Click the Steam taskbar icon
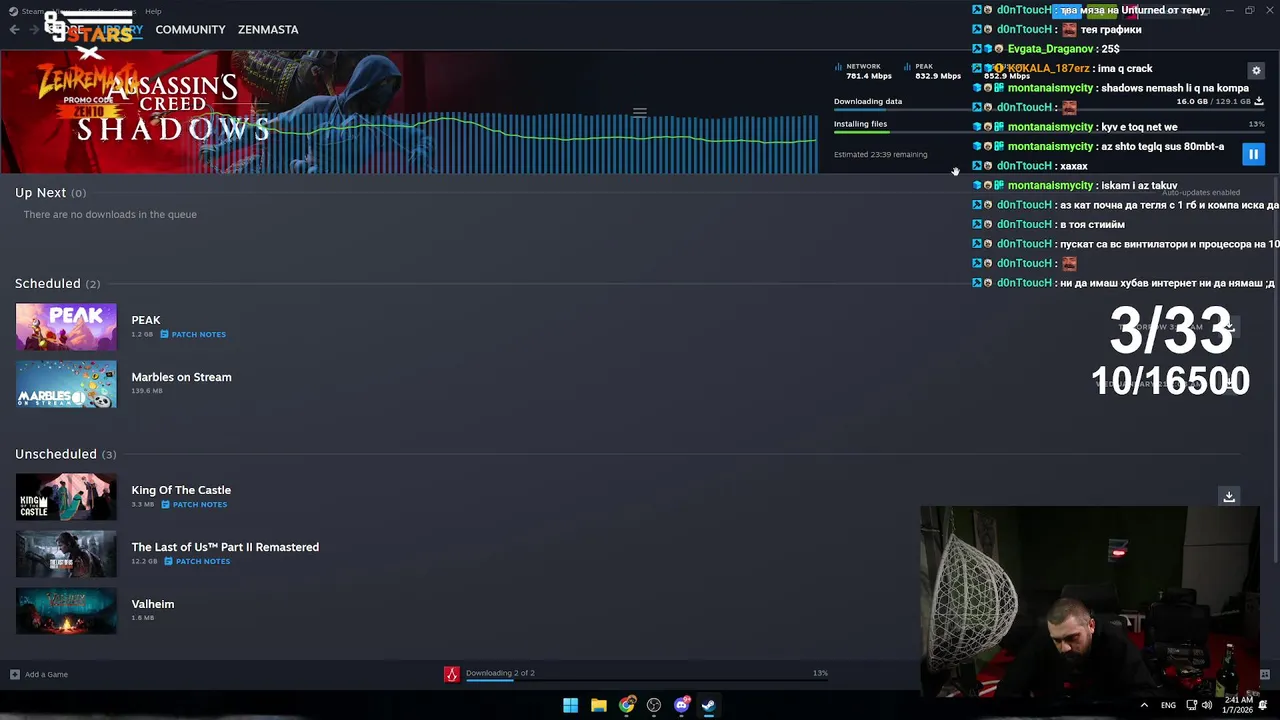The image size is (1280, 720). click(x=708, y=705)
